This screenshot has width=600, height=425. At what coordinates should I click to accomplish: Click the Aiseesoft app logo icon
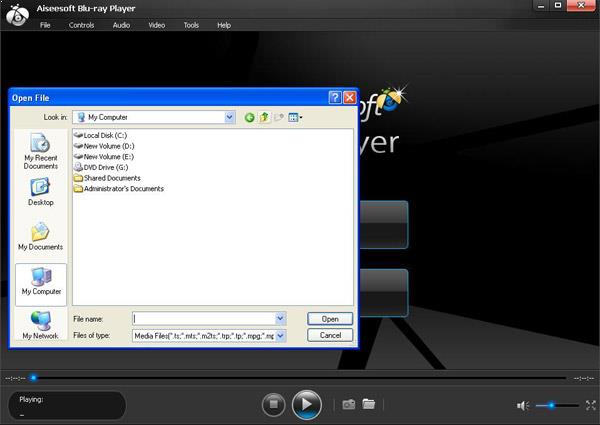click(17, 15)
